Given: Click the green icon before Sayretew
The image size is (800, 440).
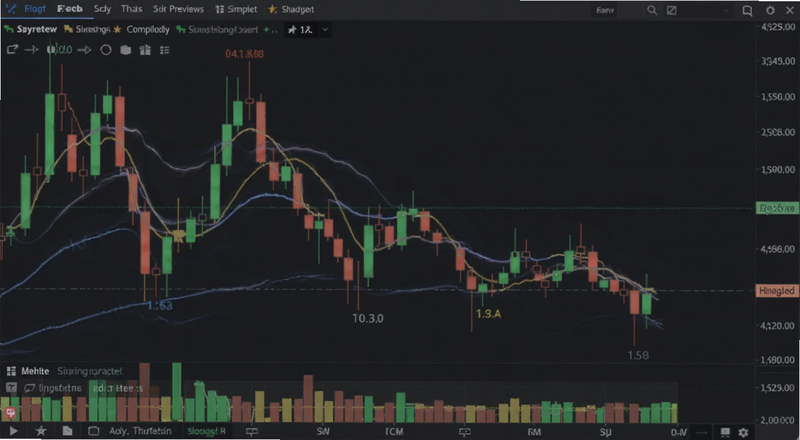Looking at the screenshot, I should (9, 30).
